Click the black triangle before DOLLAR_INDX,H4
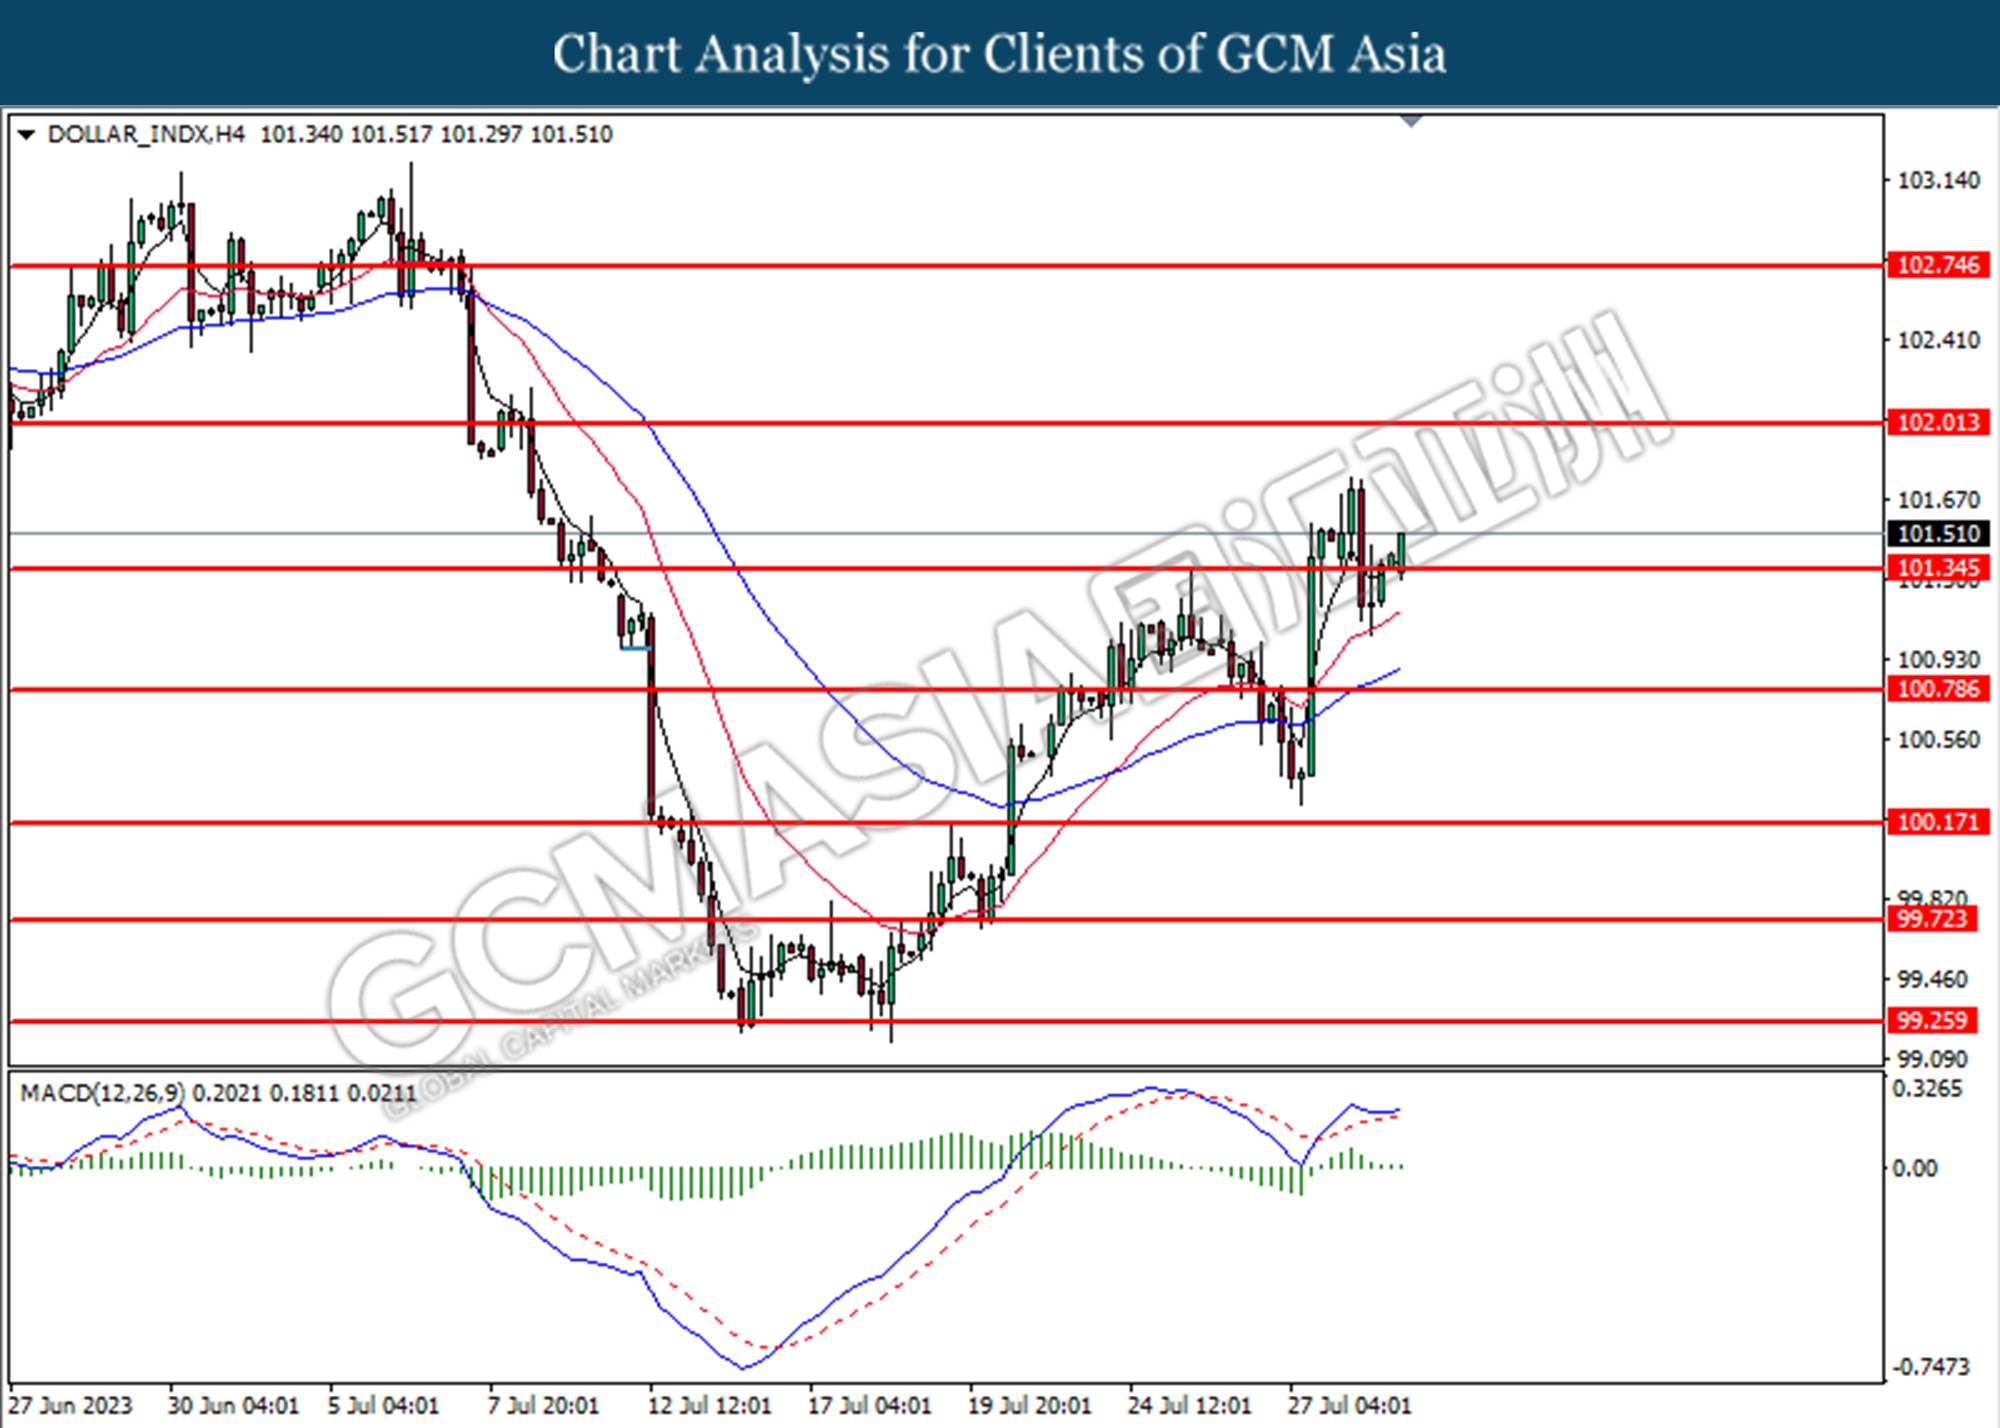Viewport: 2000px width, 1428px height. pos(27,135)
